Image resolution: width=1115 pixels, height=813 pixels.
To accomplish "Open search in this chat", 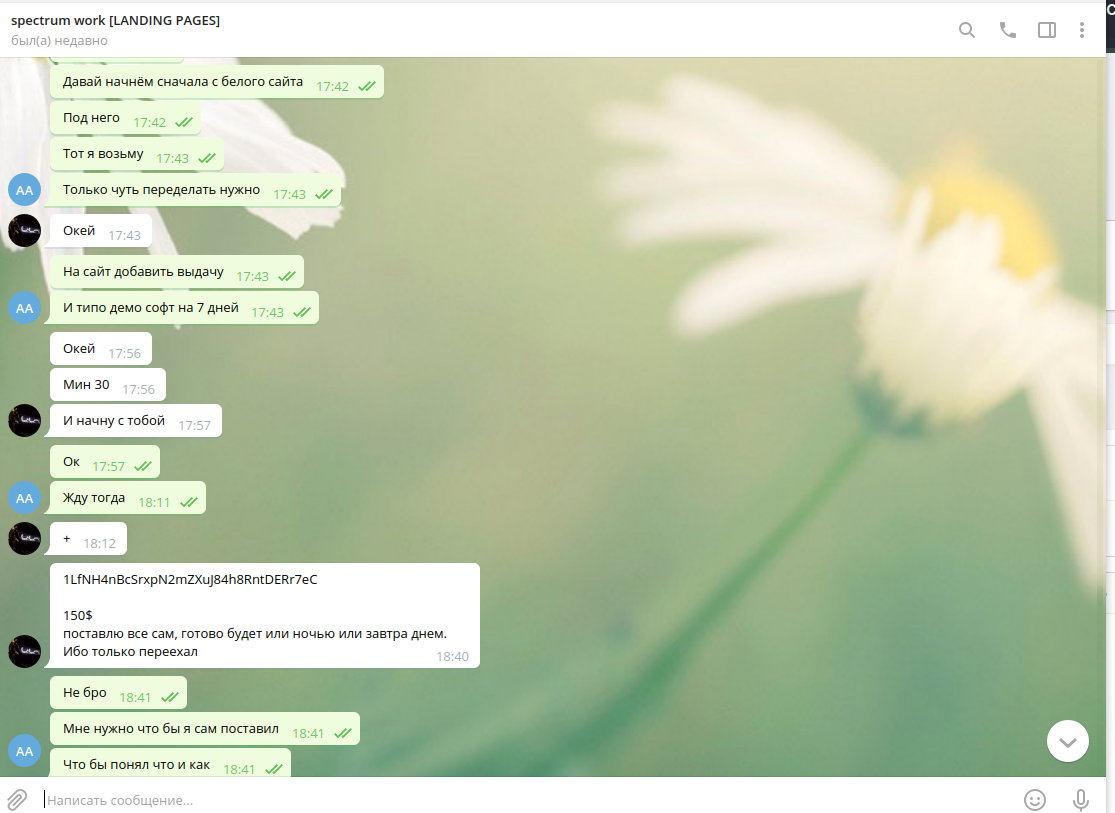I will pyautogui.click(x=966, y=30).
